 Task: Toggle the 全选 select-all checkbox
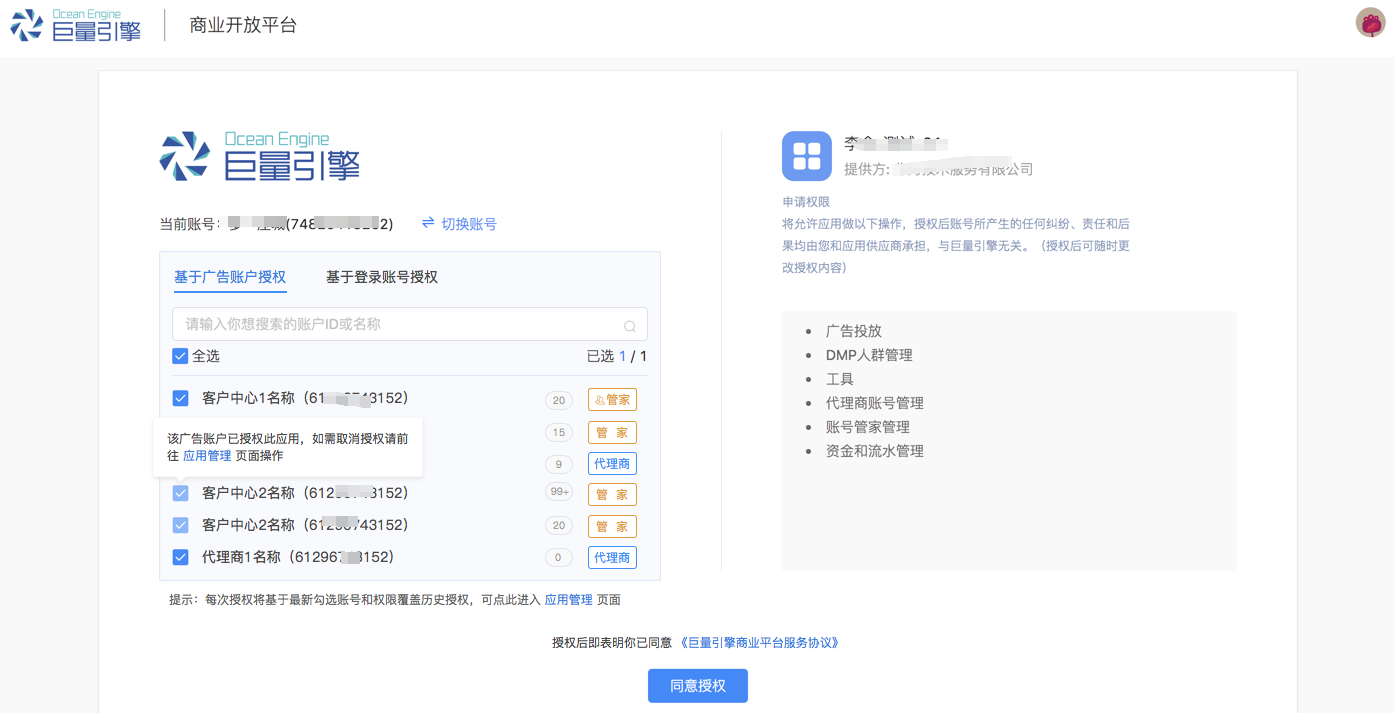click(x=180, y=356)
